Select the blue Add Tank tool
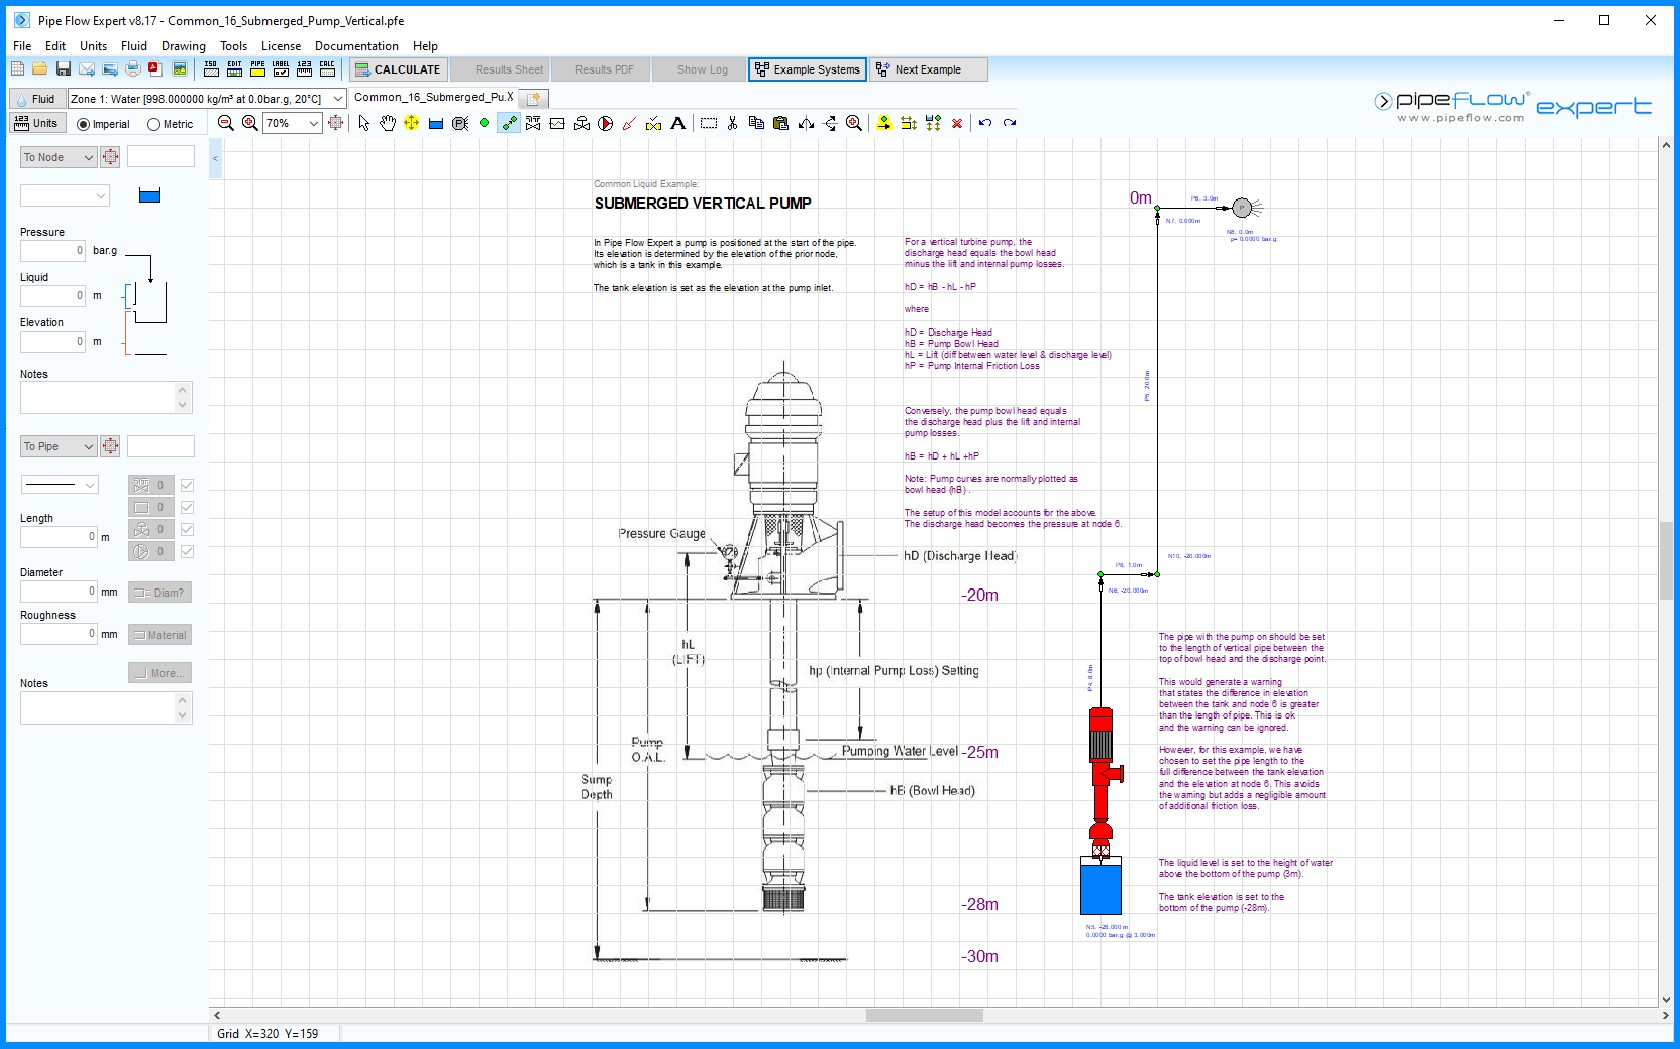The image size is (1680, 1049). (436, 123)
